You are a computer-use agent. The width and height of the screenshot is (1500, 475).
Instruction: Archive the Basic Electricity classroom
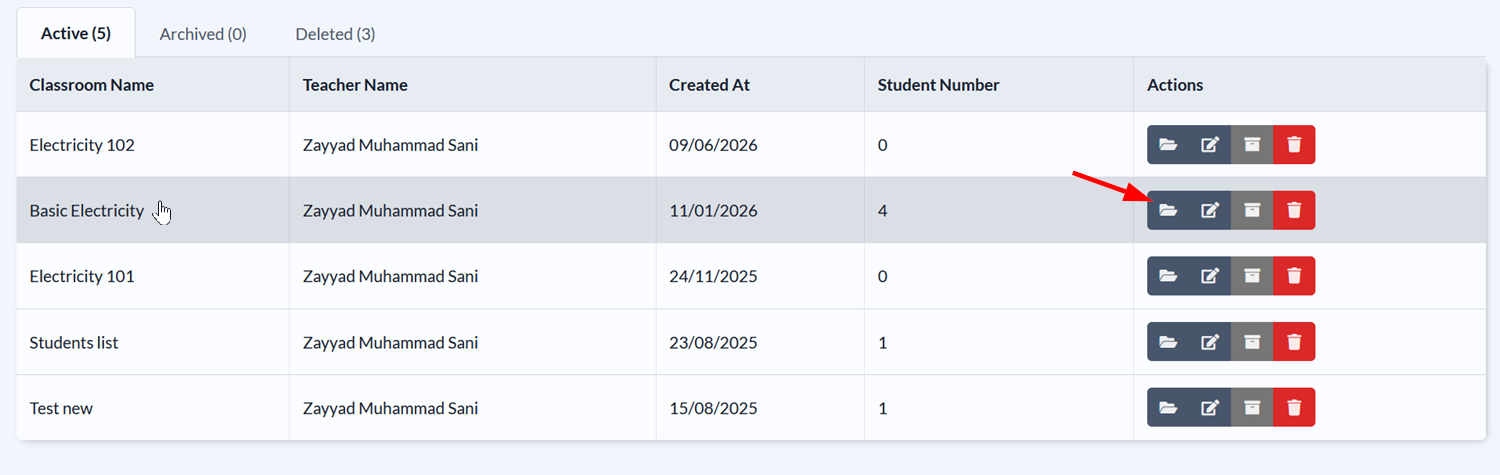point(1252,210)
